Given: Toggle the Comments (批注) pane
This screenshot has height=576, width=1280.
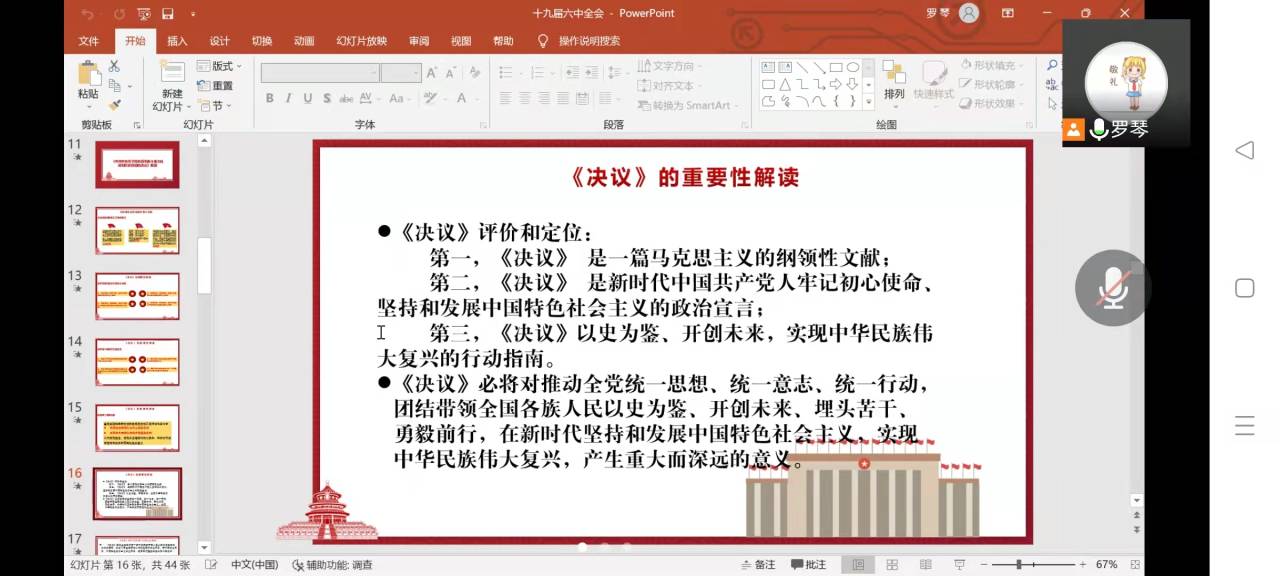Looking at the screenshot, I should pyautogui.click(x=809, y=565).
